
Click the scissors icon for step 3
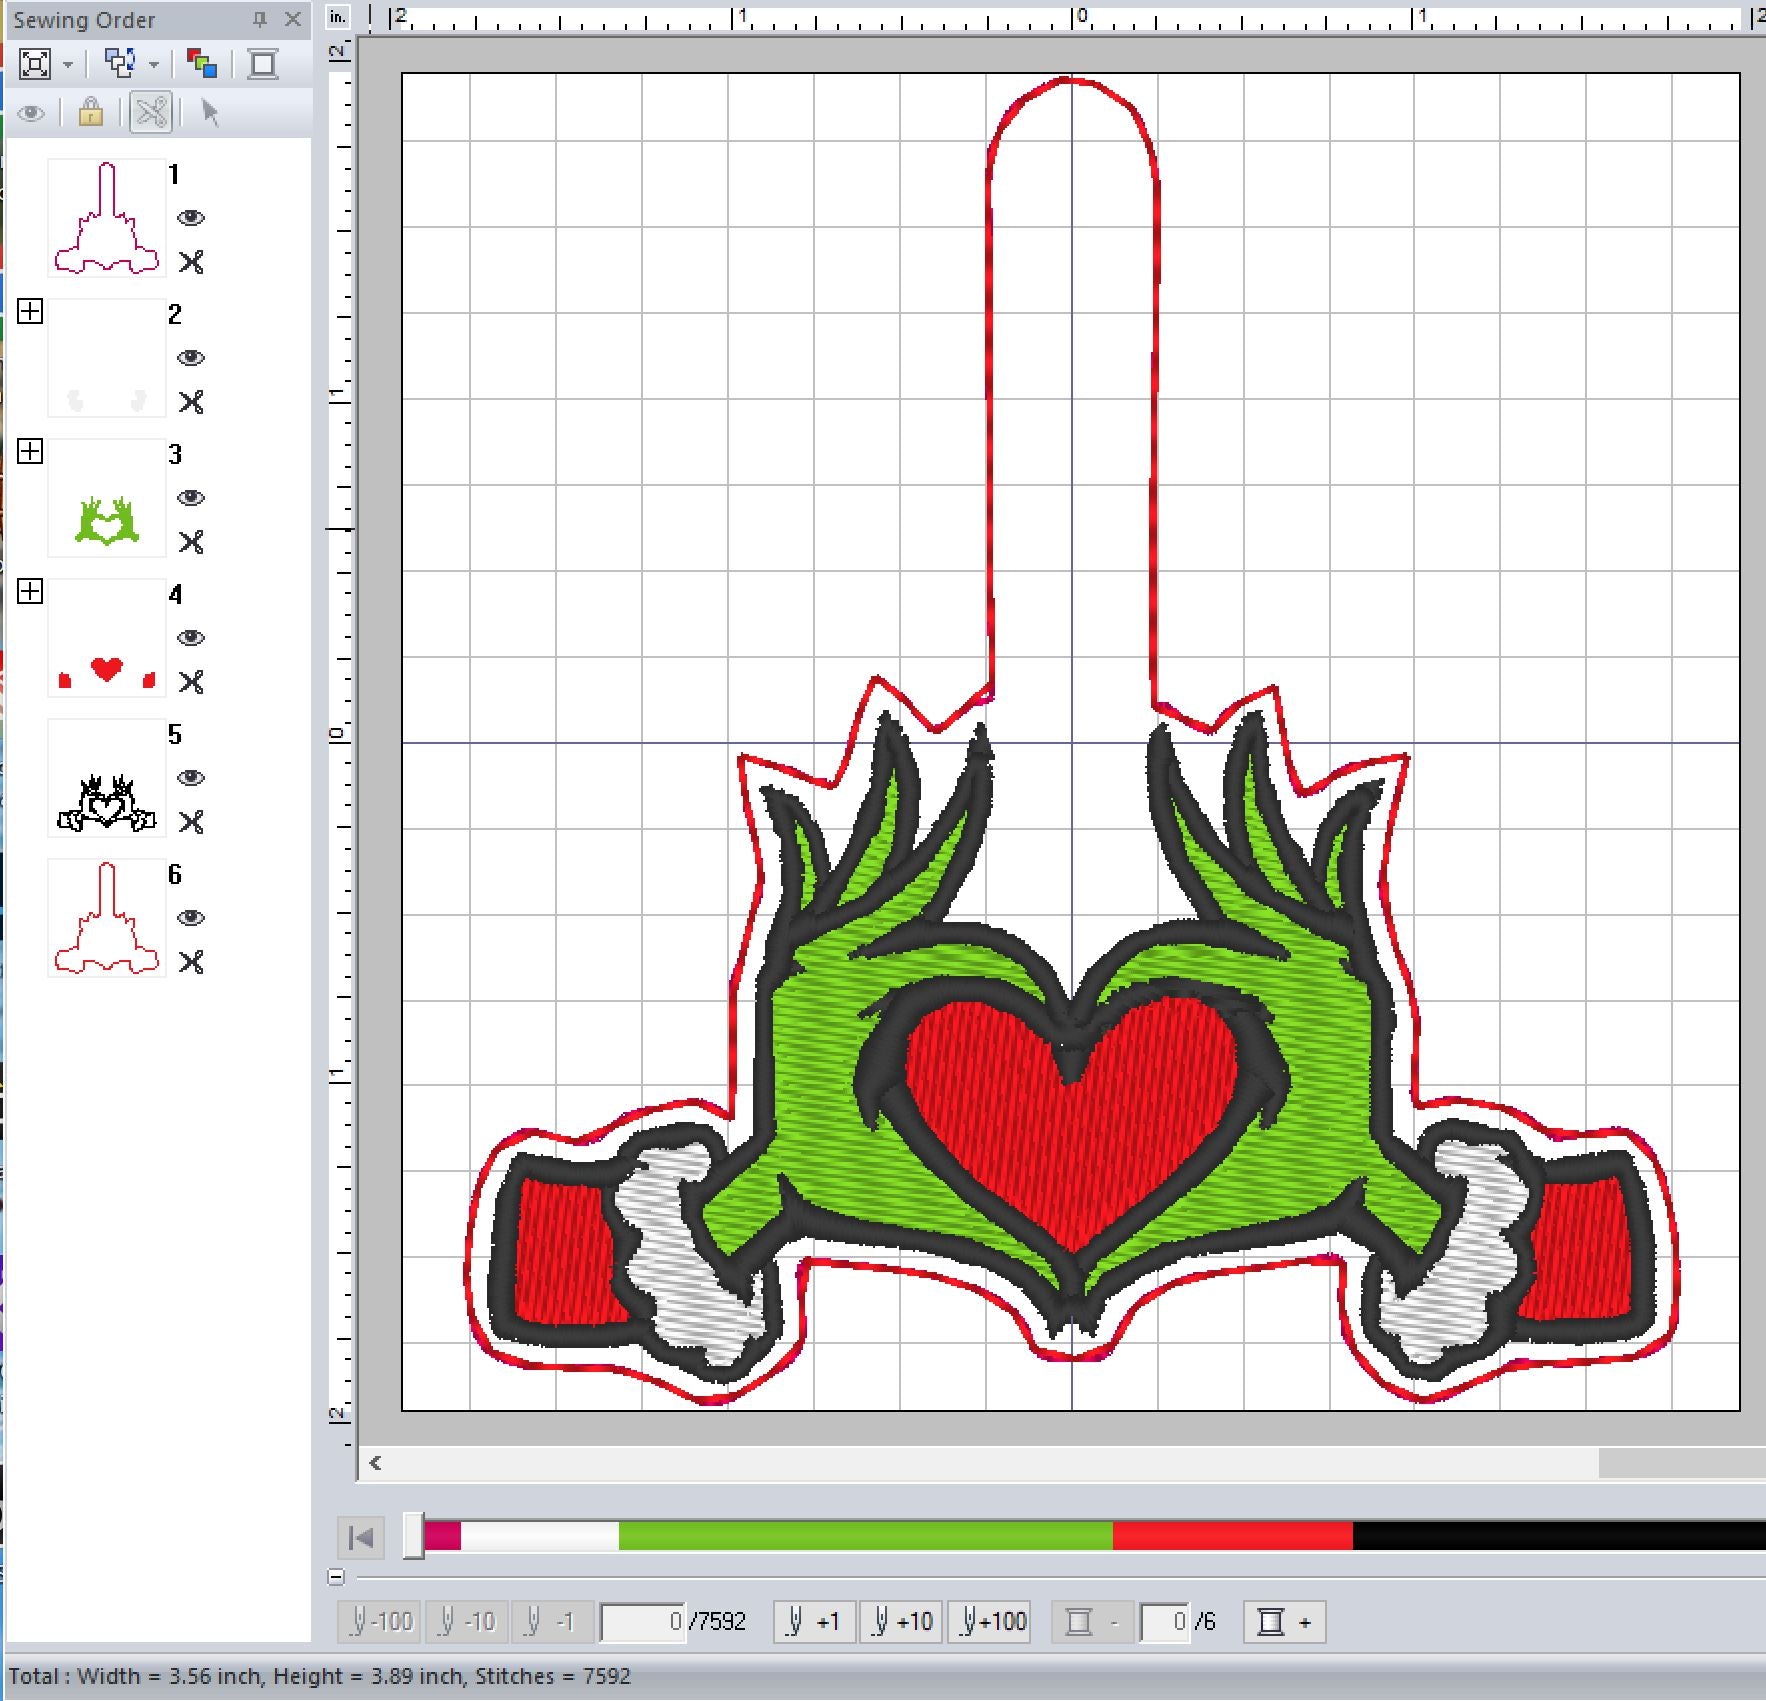point(191,542)
